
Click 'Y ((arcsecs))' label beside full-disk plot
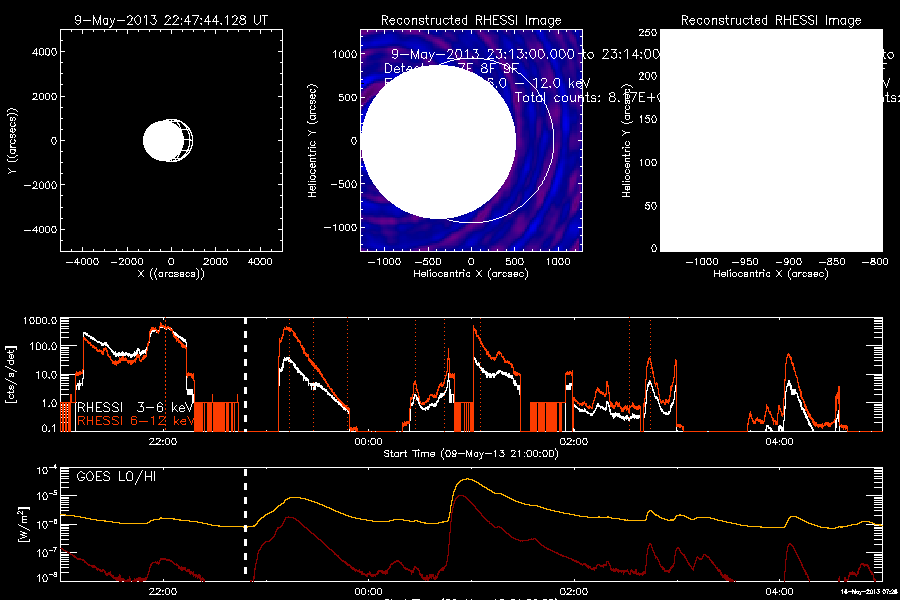pyautogui.click(x=12, y=141)
